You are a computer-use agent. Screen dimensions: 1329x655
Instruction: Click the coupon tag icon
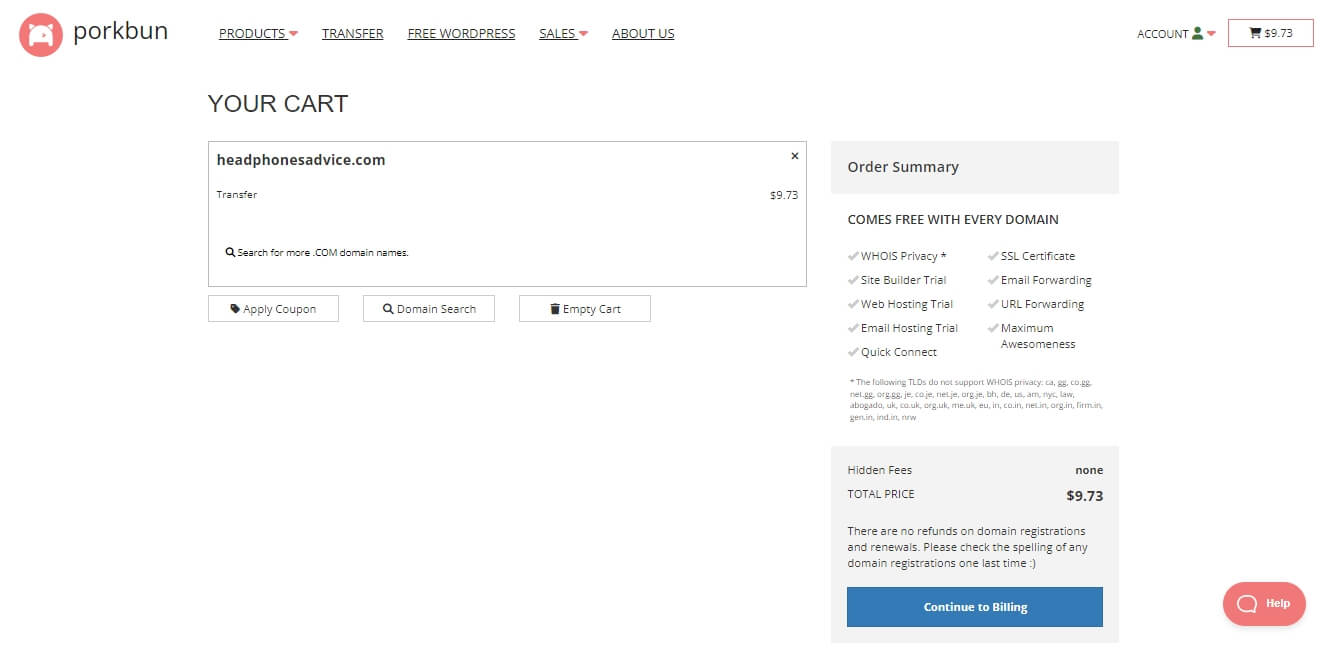pos(235,309)
